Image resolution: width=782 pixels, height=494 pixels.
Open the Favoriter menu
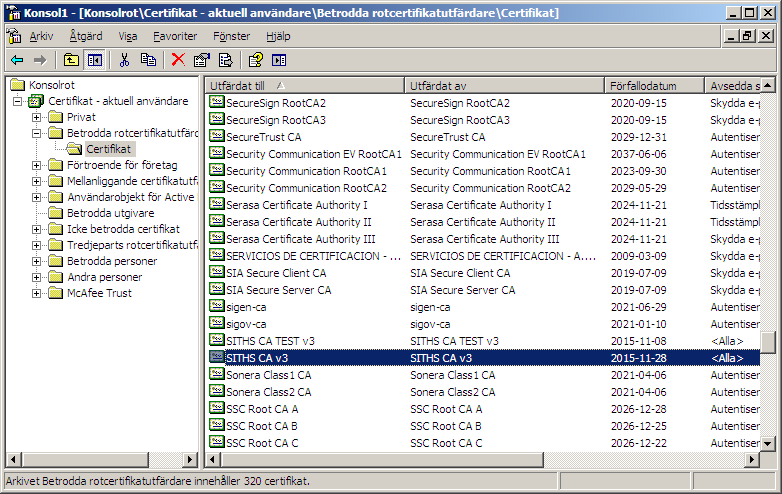(x=175, y=36)
